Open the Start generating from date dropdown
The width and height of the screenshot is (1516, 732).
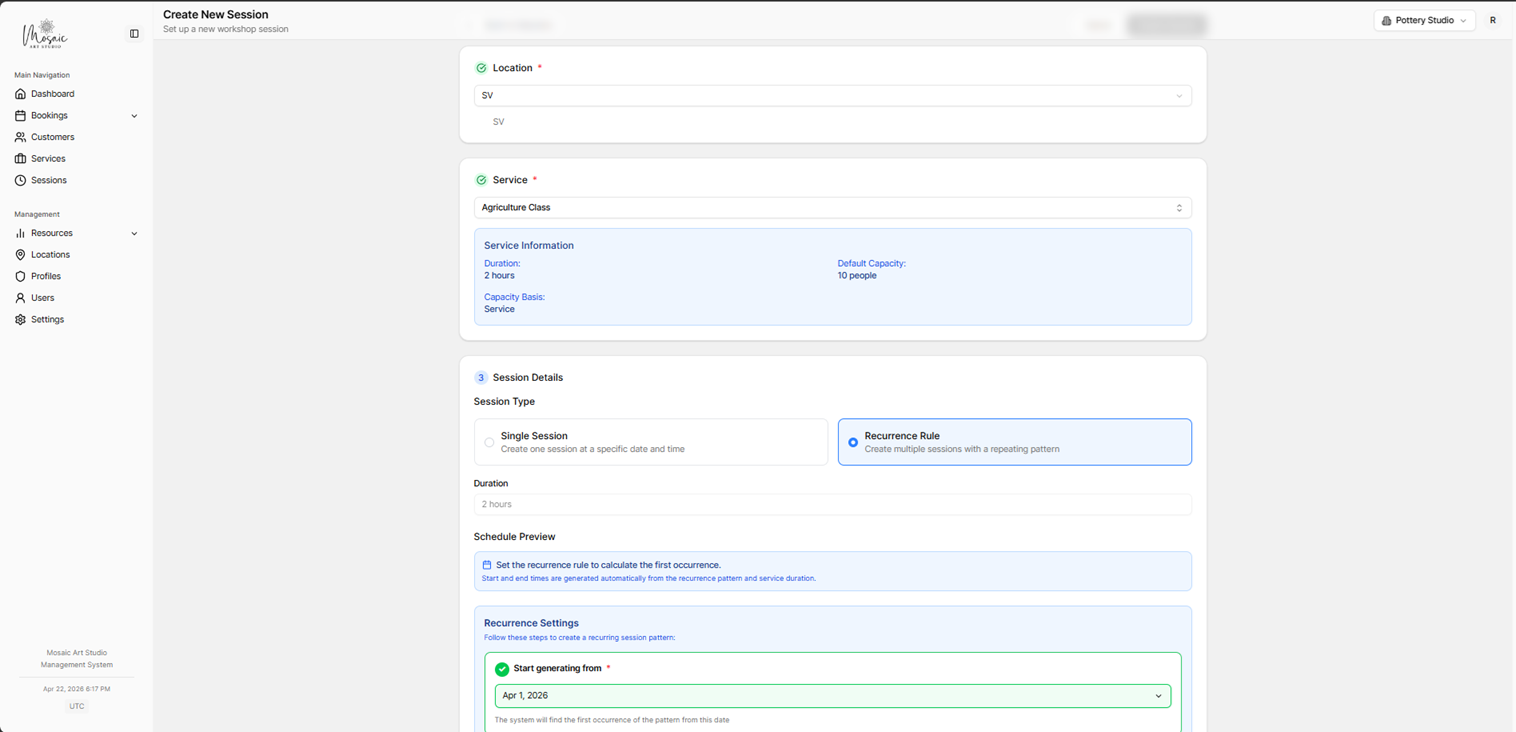[832, 696]
